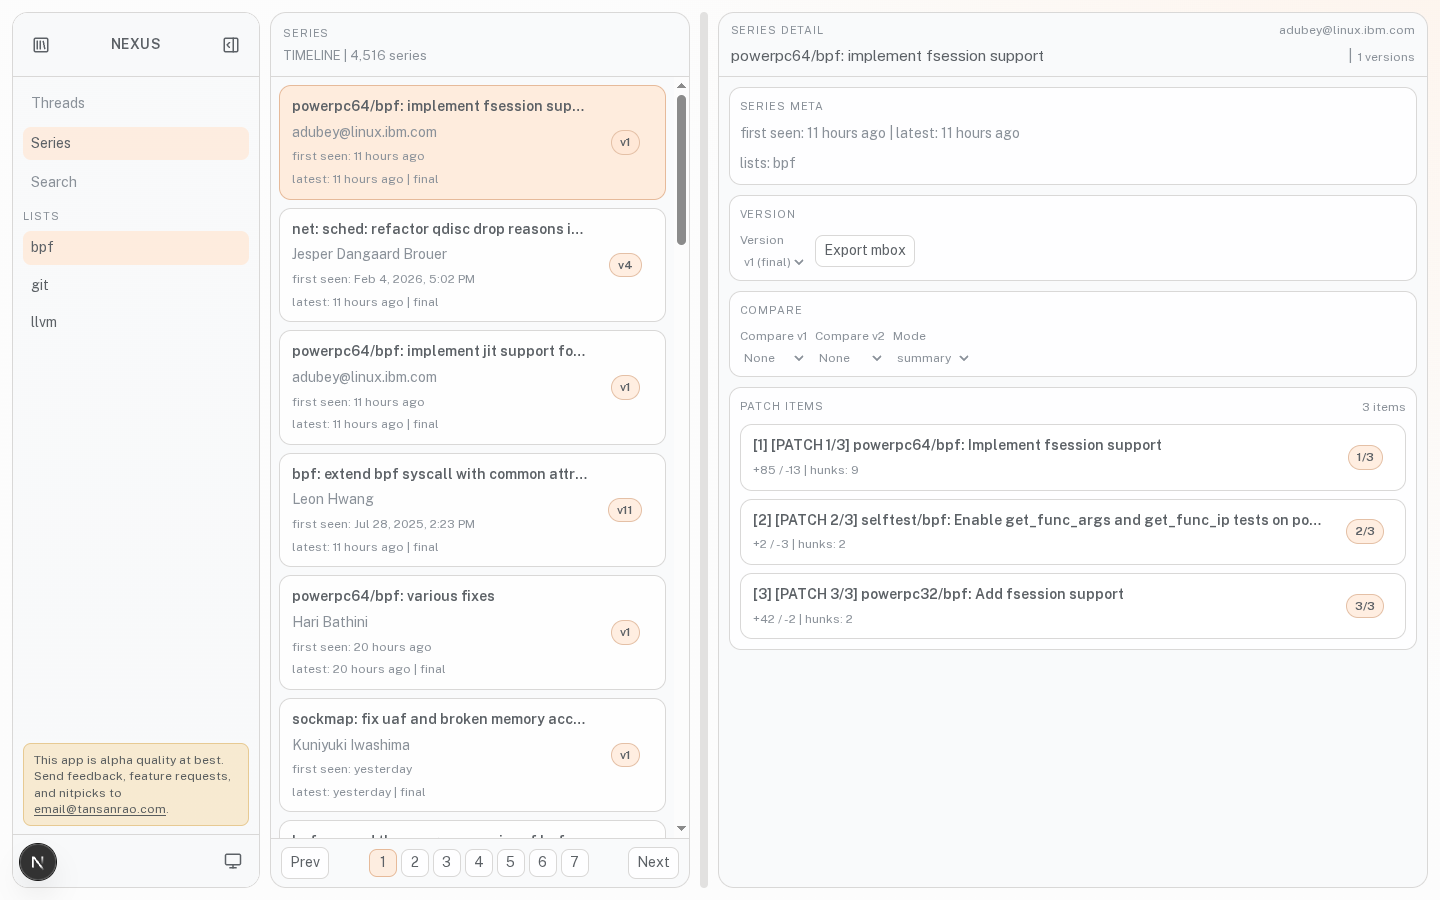Open the Version v1 (final) dropdown
Image resolution: width=1440 pixels, height=900 pixels.
pos(772,262)
